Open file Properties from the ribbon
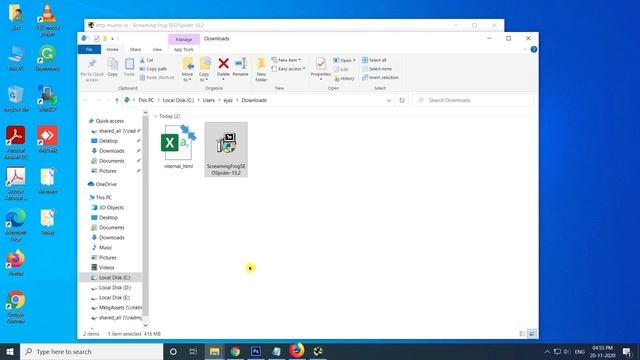Viewport: 640px width, 360px height. (x=321, y=69)
